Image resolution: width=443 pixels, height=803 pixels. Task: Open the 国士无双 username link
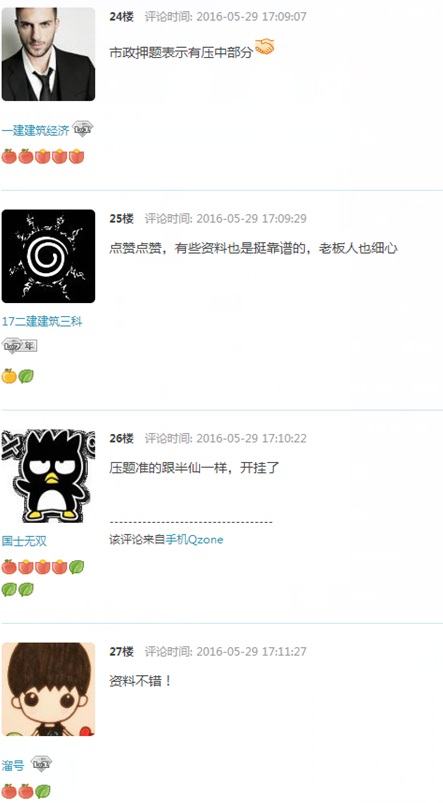tap(24, 541)
